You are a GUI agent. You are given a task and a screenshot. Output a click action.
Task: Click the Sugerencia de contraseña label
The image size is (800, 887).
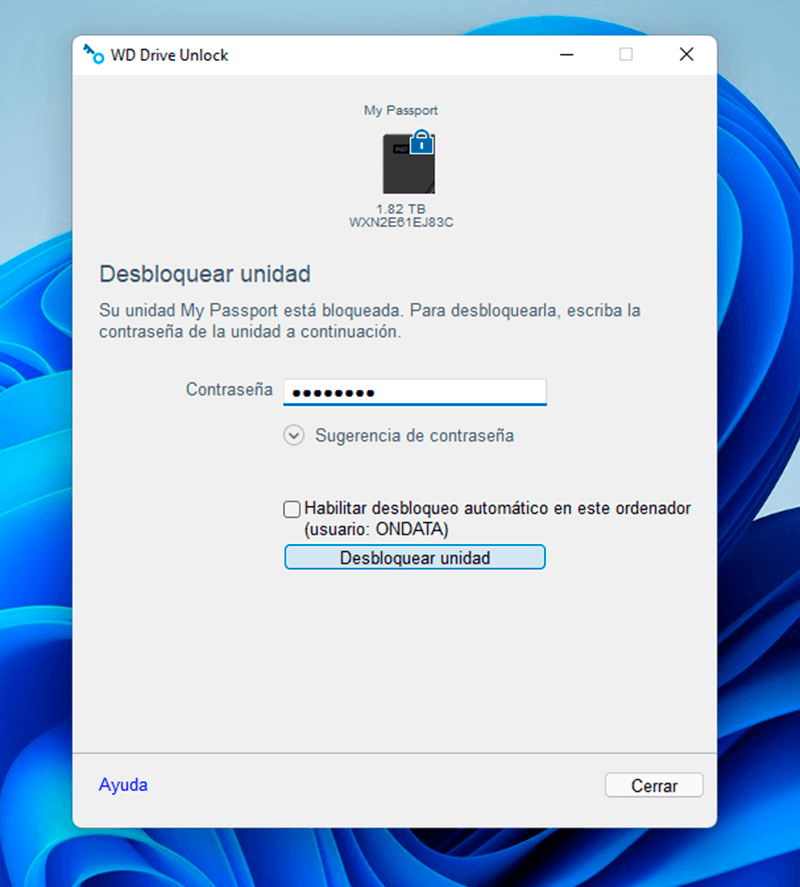(415, 436)
